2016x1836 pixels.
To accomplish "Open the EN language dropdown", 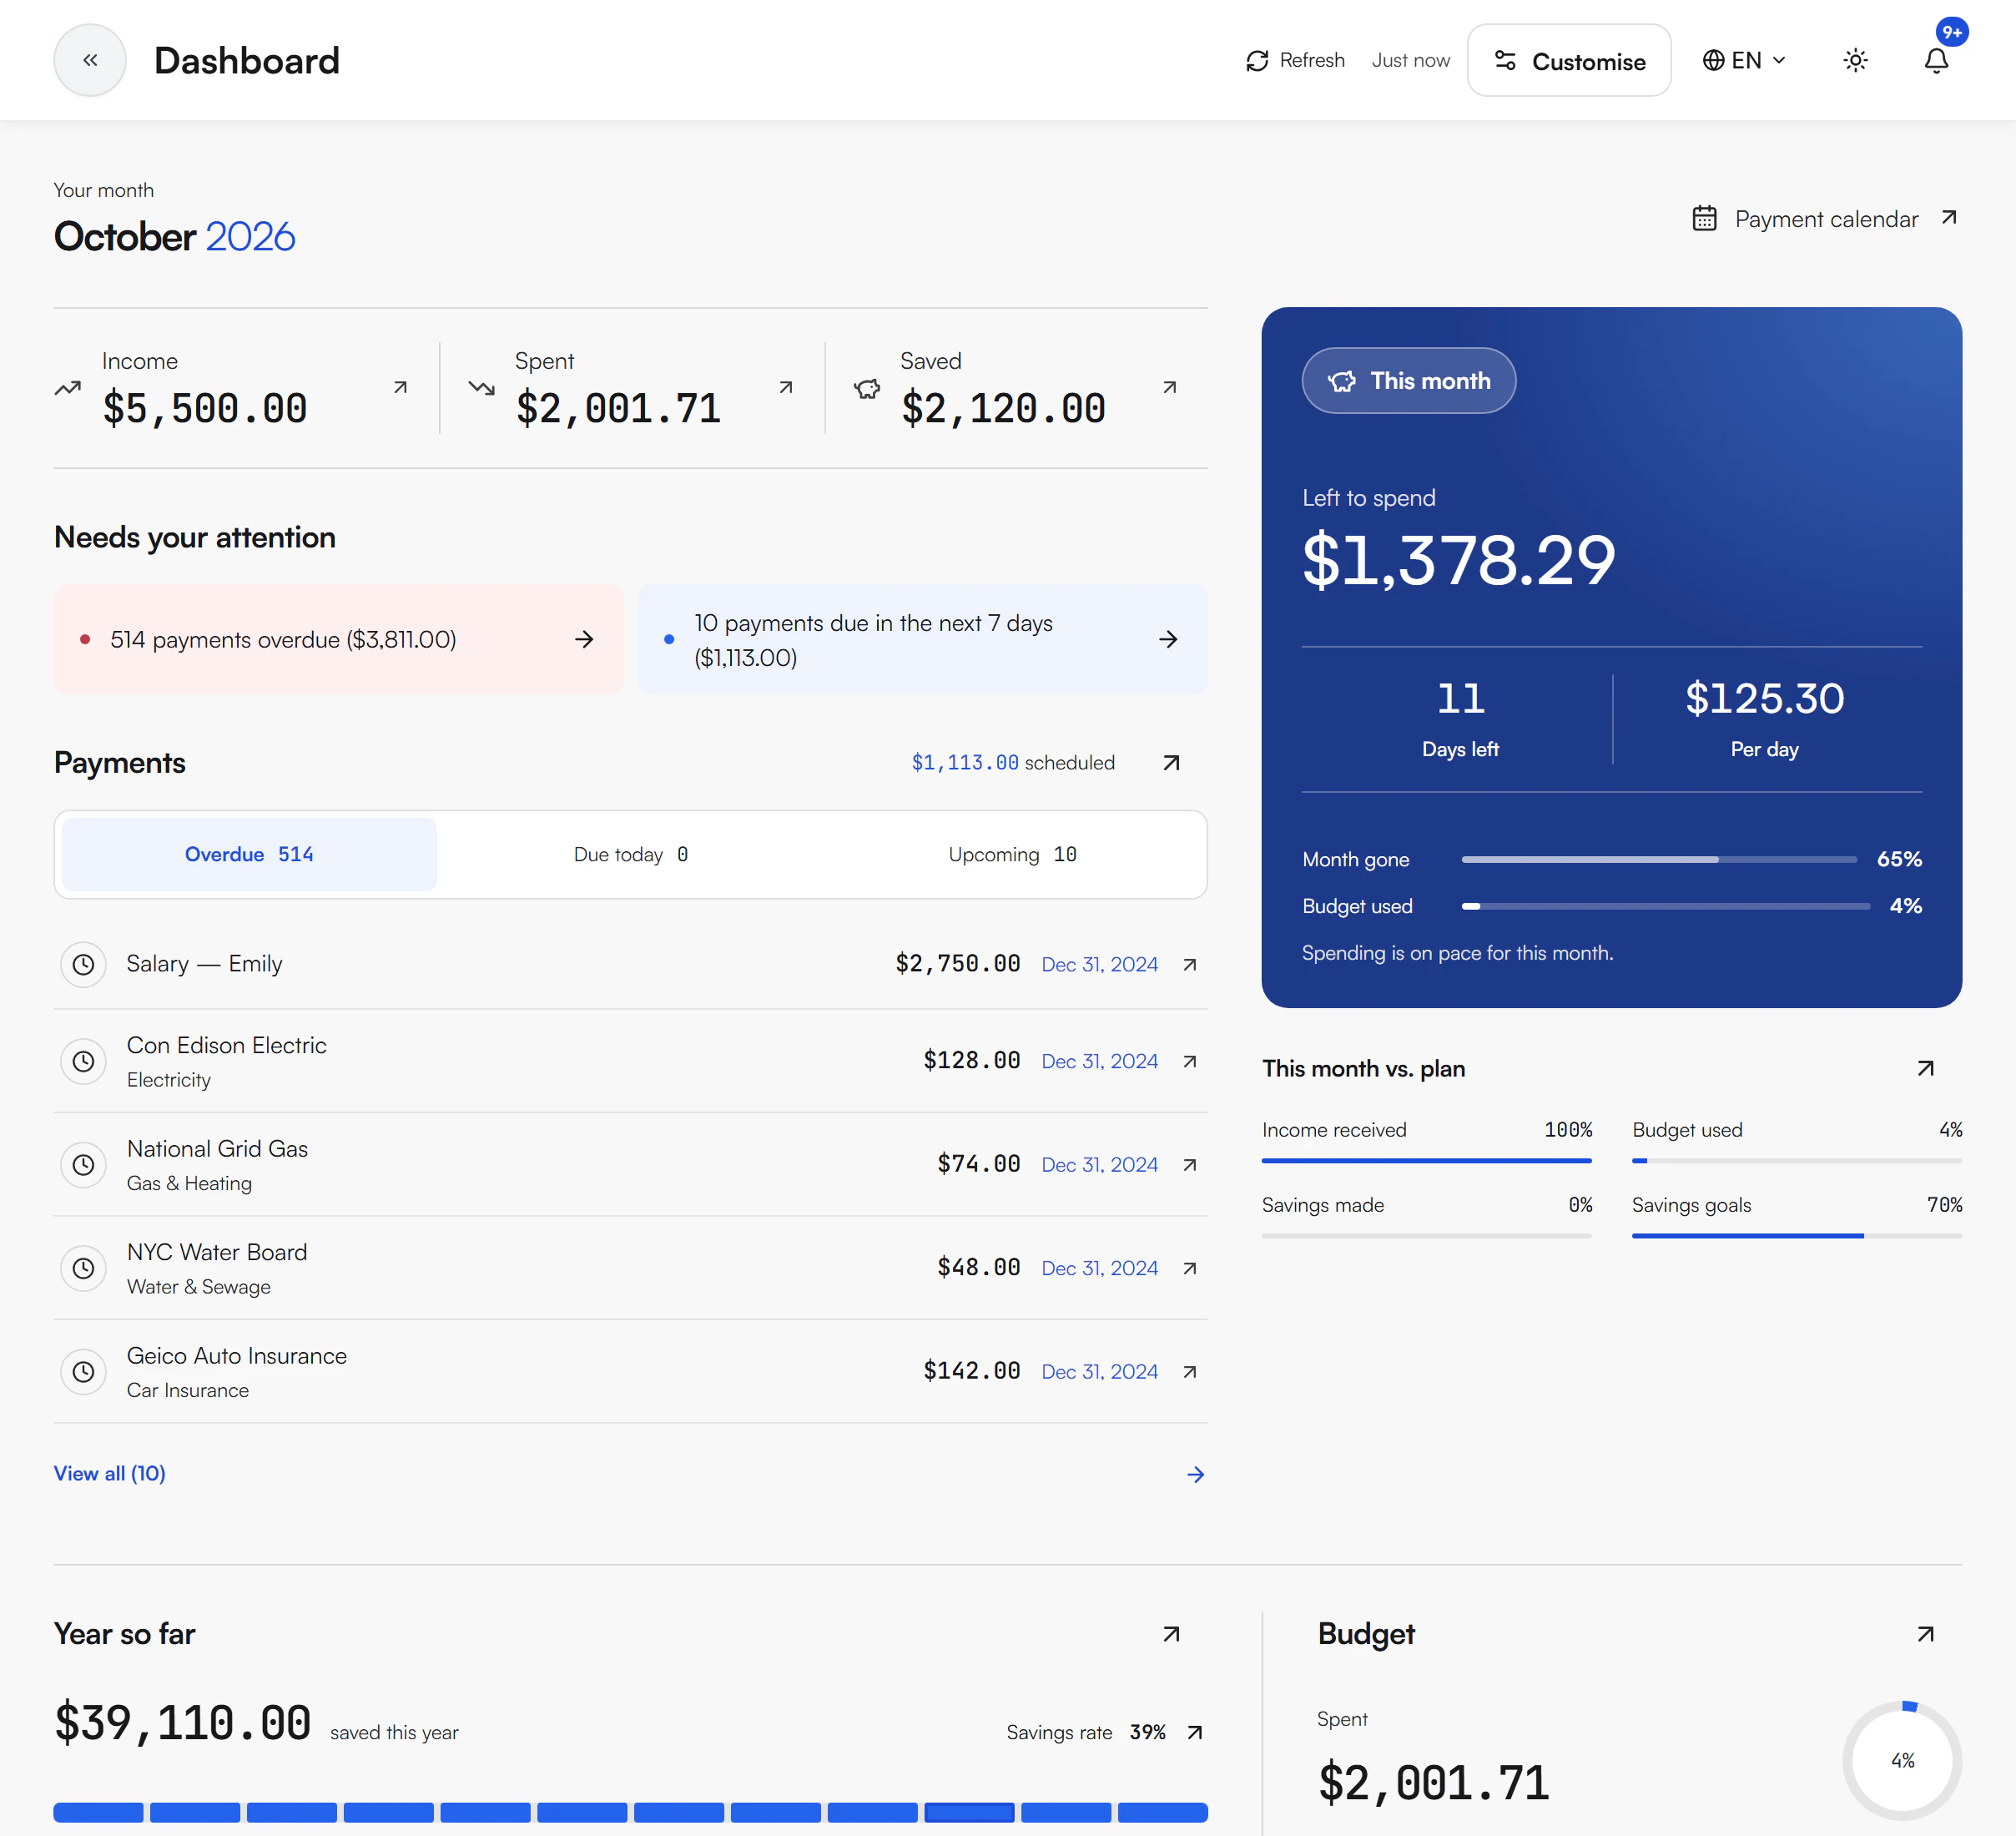I will point(1744,60).
